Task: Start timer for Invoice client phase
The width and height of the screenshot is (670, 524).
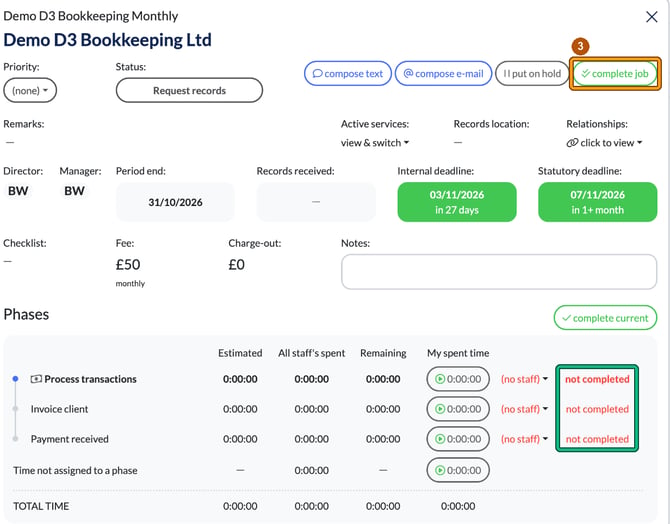Action: 458,409
